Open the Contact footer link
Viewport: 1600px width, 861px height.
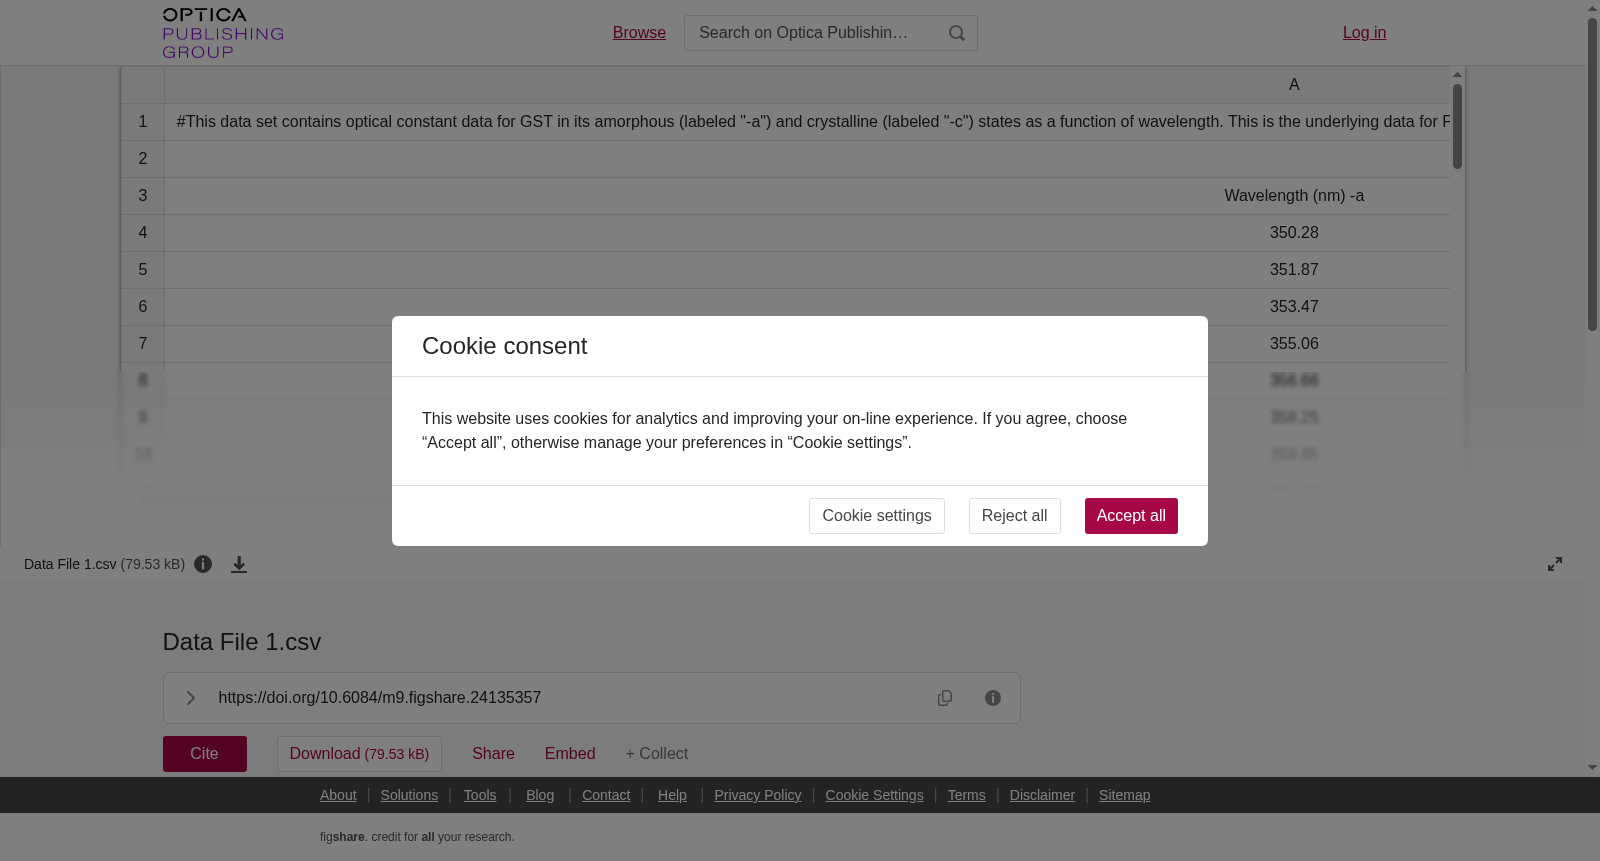tap(606, 795)
